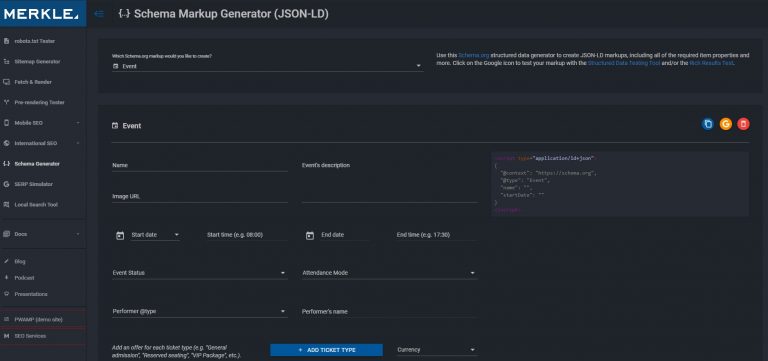
Task: Click the event Name input field
Action: coord(200,166)
